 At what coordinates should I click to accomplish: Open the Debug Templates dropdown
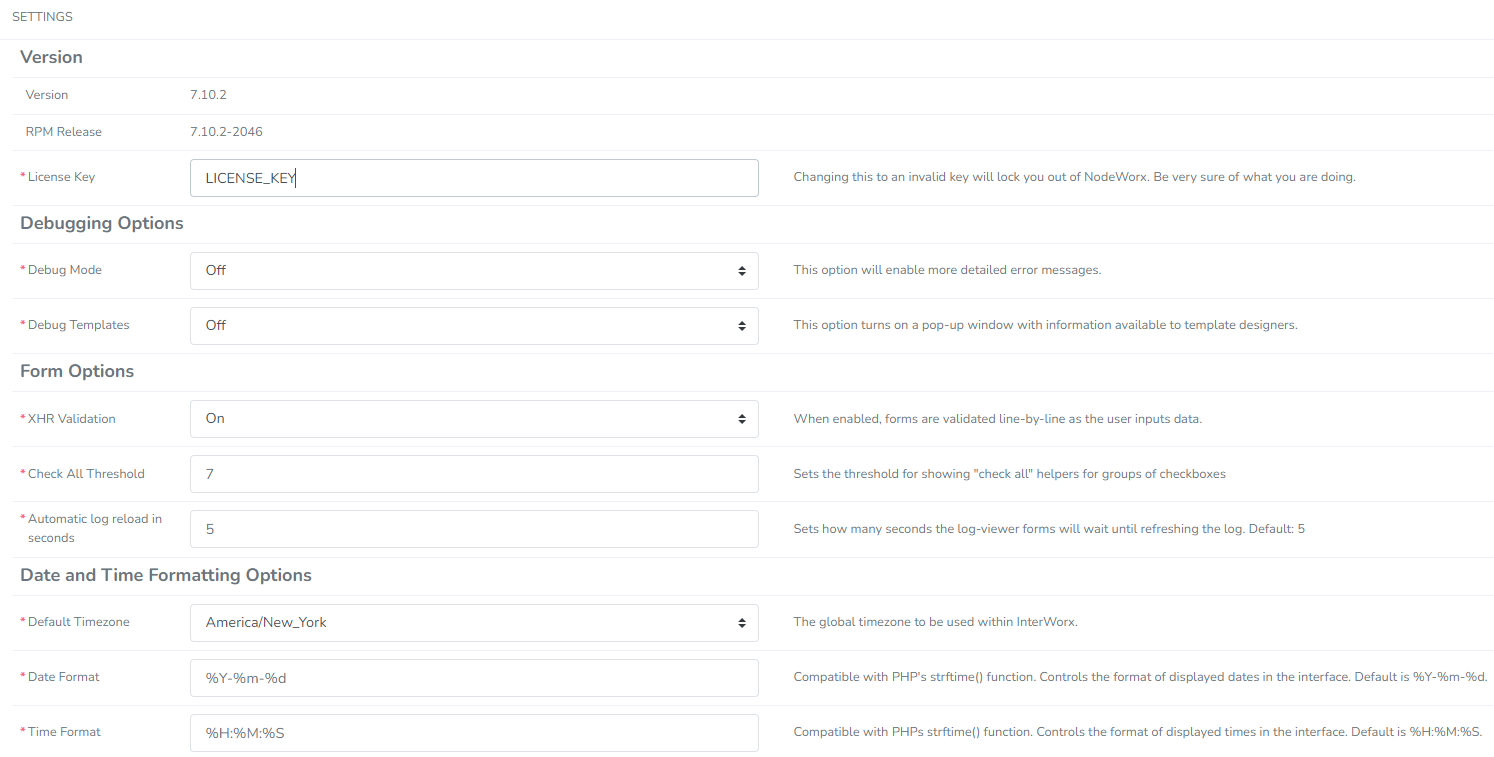(474, 325)
